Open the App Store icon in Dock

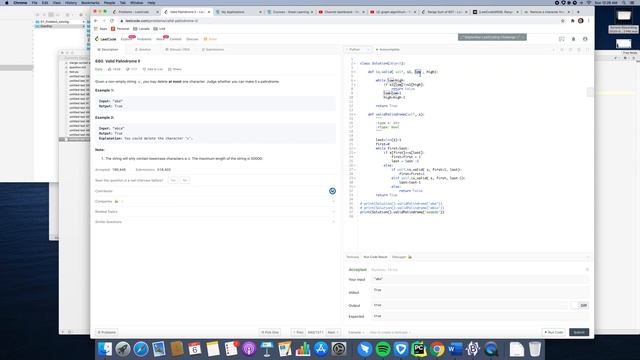(321, 349)
